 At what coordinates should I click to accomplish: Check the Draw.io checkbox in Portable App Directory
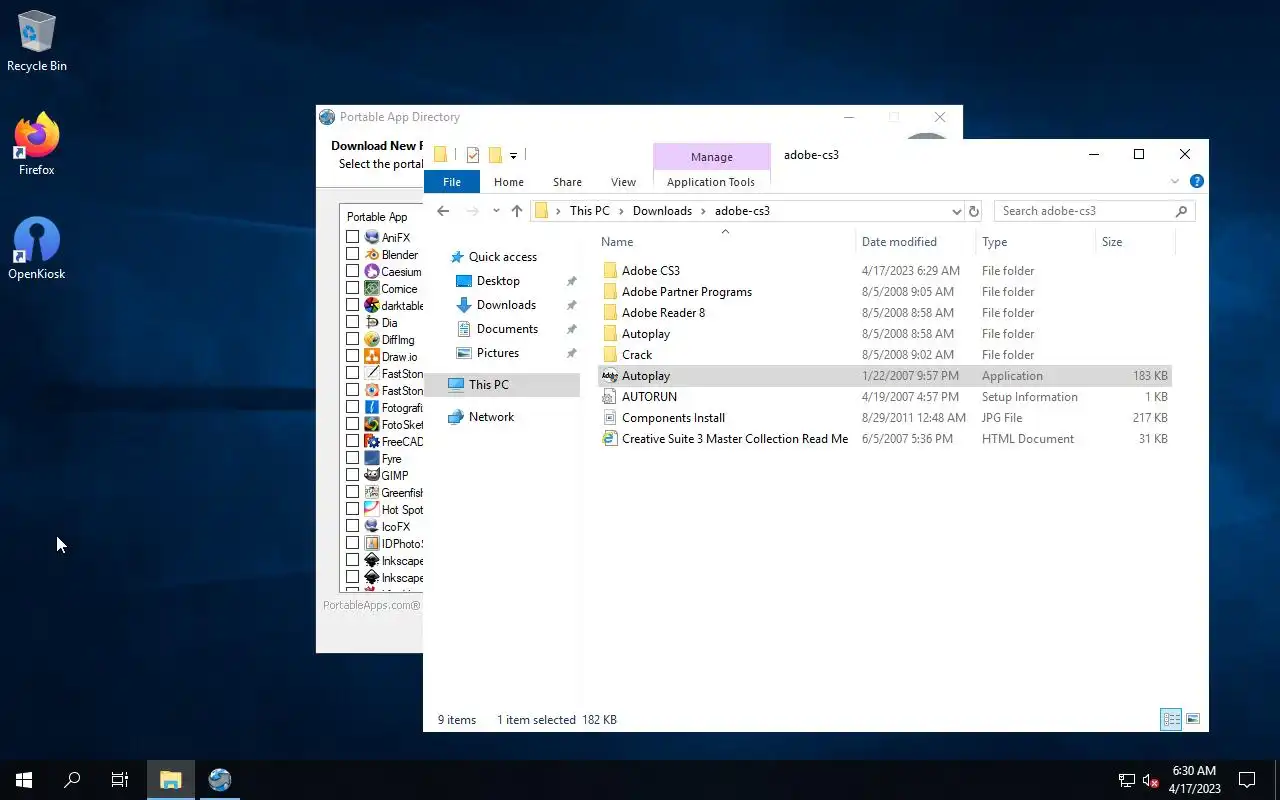[352, 356]
